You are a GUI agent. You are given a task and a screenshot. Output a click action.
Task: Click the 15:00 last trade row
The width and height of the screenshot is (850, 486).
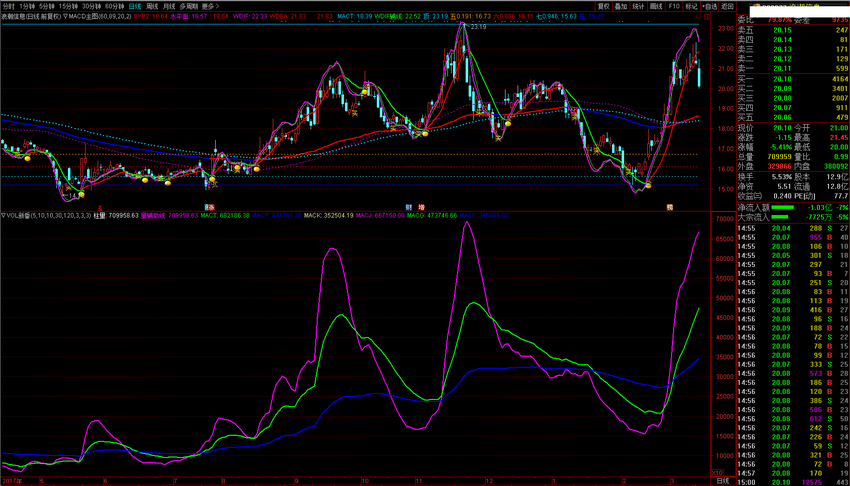[793, 482]
